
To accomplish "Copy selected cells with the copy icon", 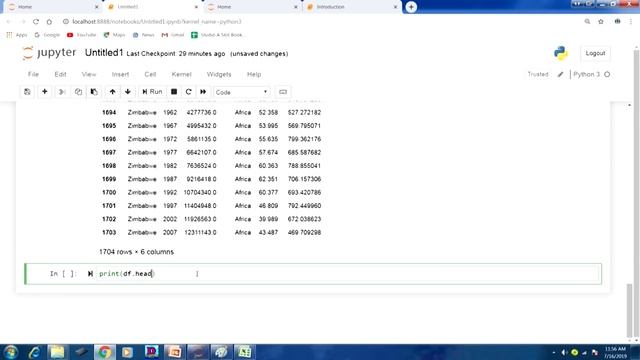I will pyautogui.click(x=78, y=92).
